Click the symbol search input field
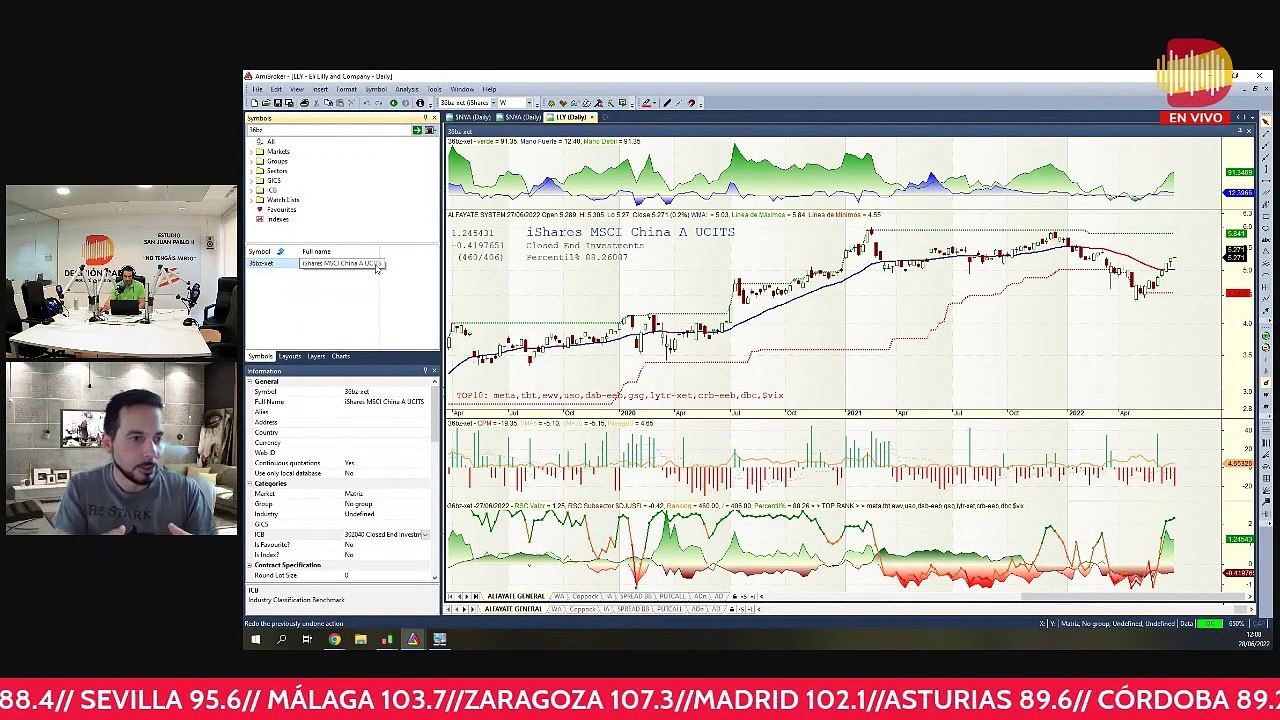Viewport: 1280px width, 720px height. [x=329, y=130]
